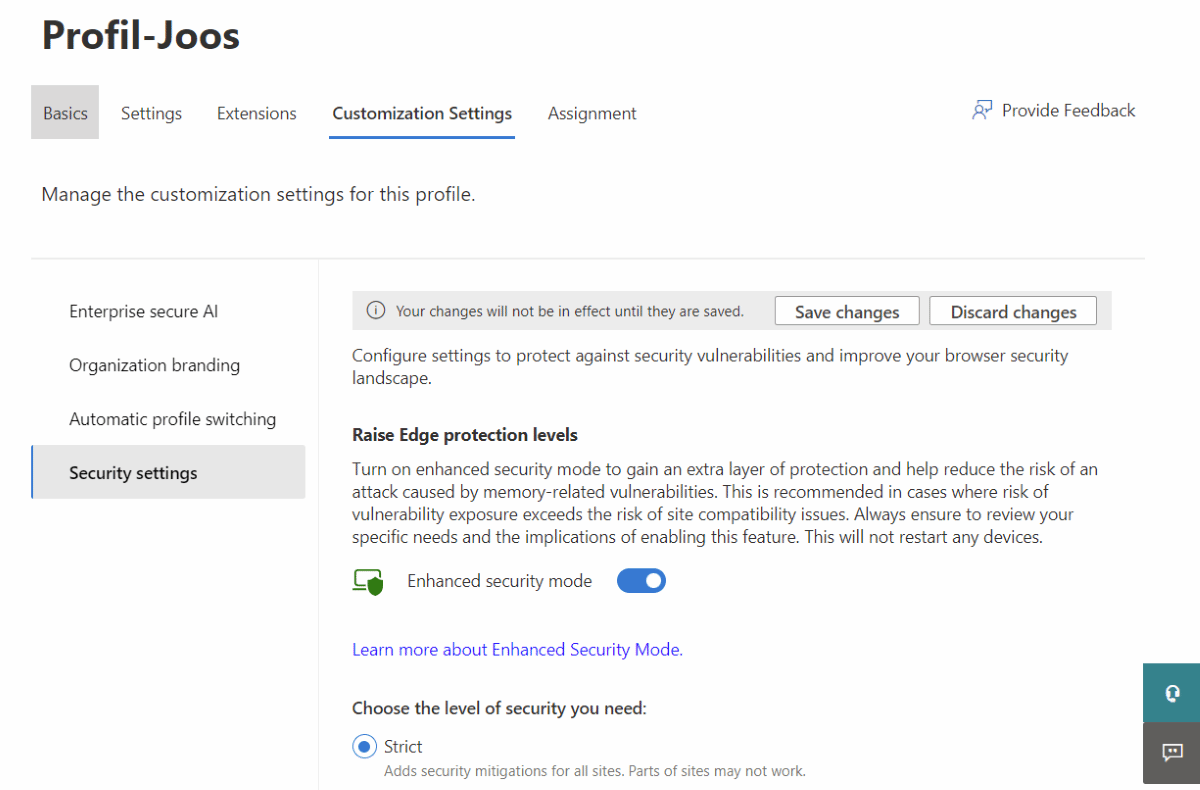This screenshot has width=1200, height=790.
Task: Select Organization branding in the sidebar
Action: [154, 365]
